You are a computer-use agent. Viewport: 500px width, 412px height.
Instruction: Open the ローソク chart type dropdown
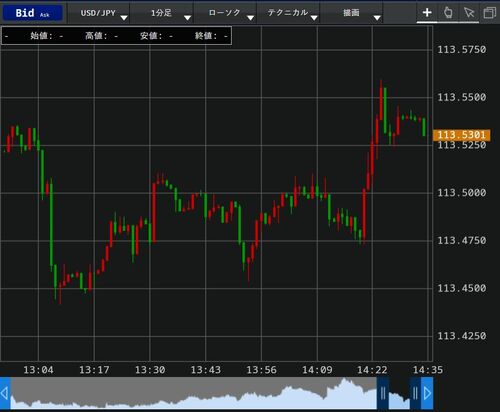tap(225, 13)
